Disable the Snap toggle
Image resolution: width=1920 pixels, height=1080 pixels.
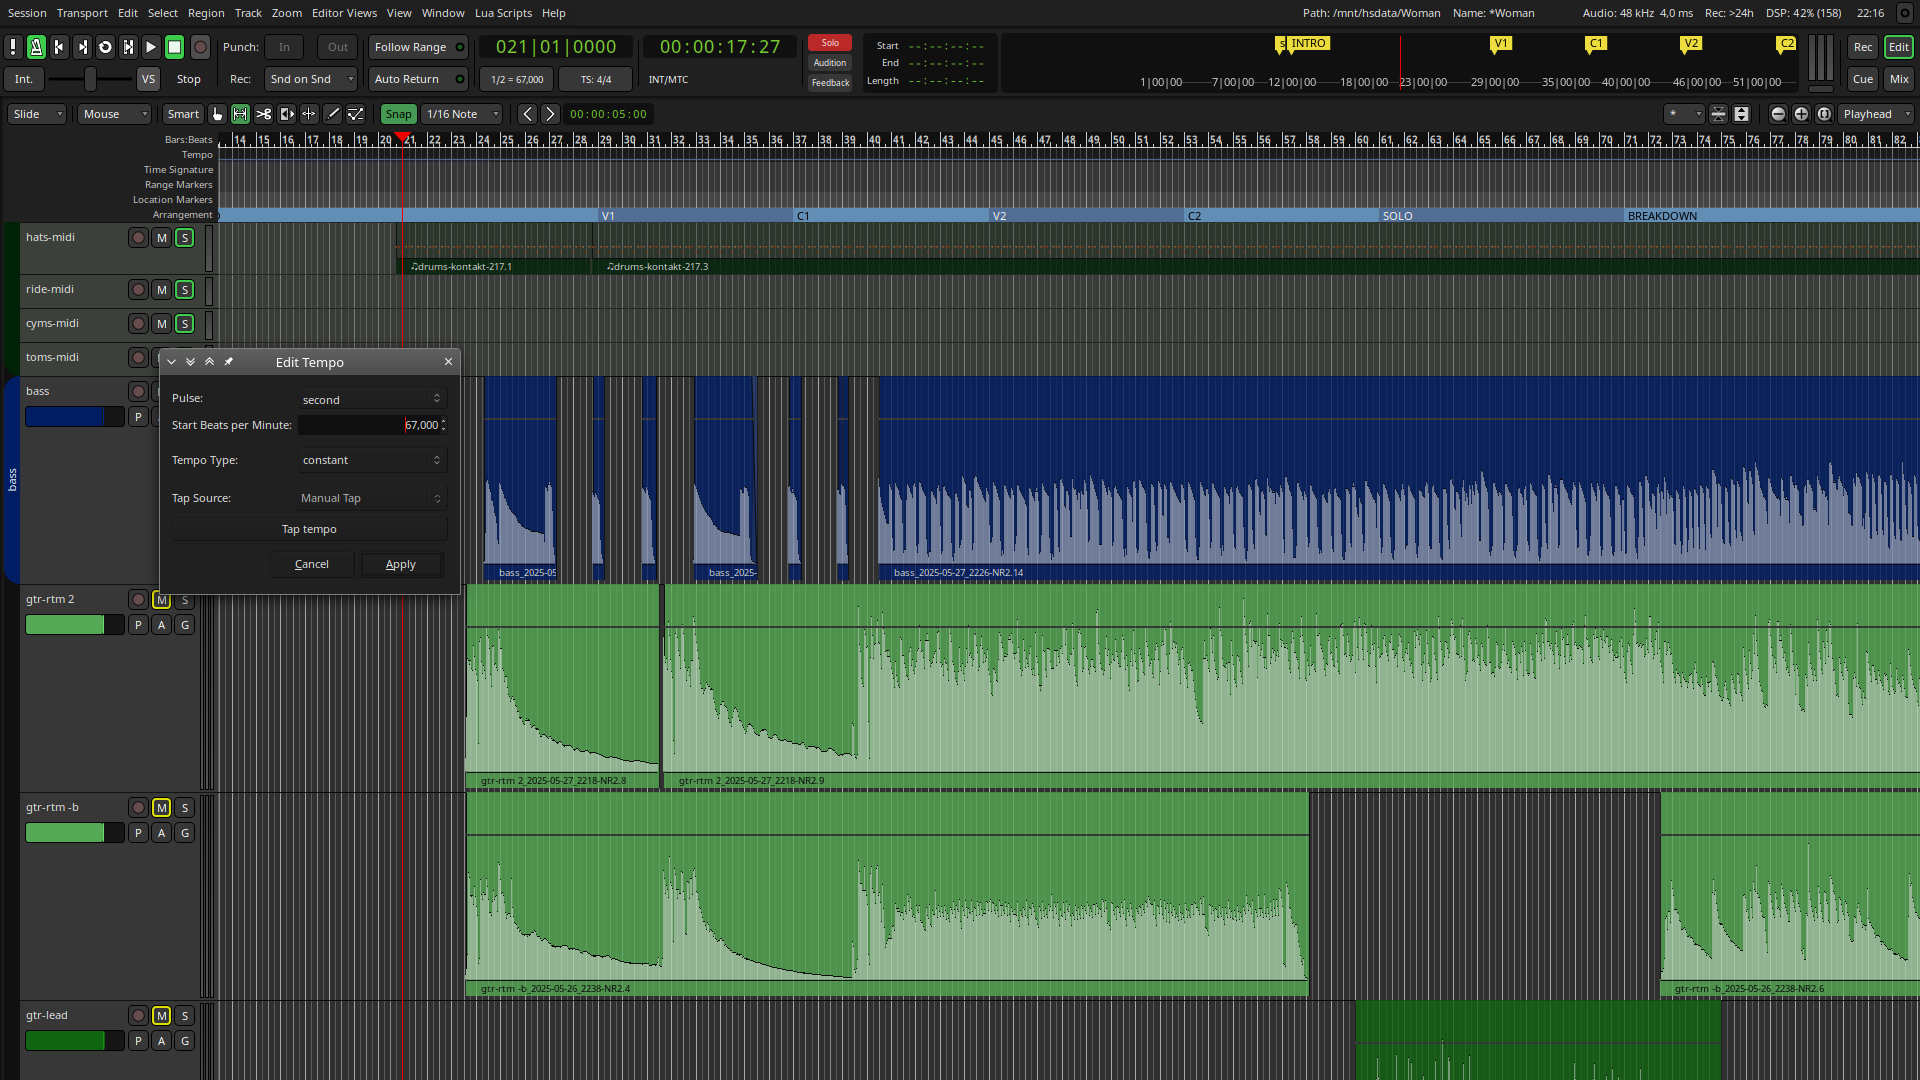[398, 114]
